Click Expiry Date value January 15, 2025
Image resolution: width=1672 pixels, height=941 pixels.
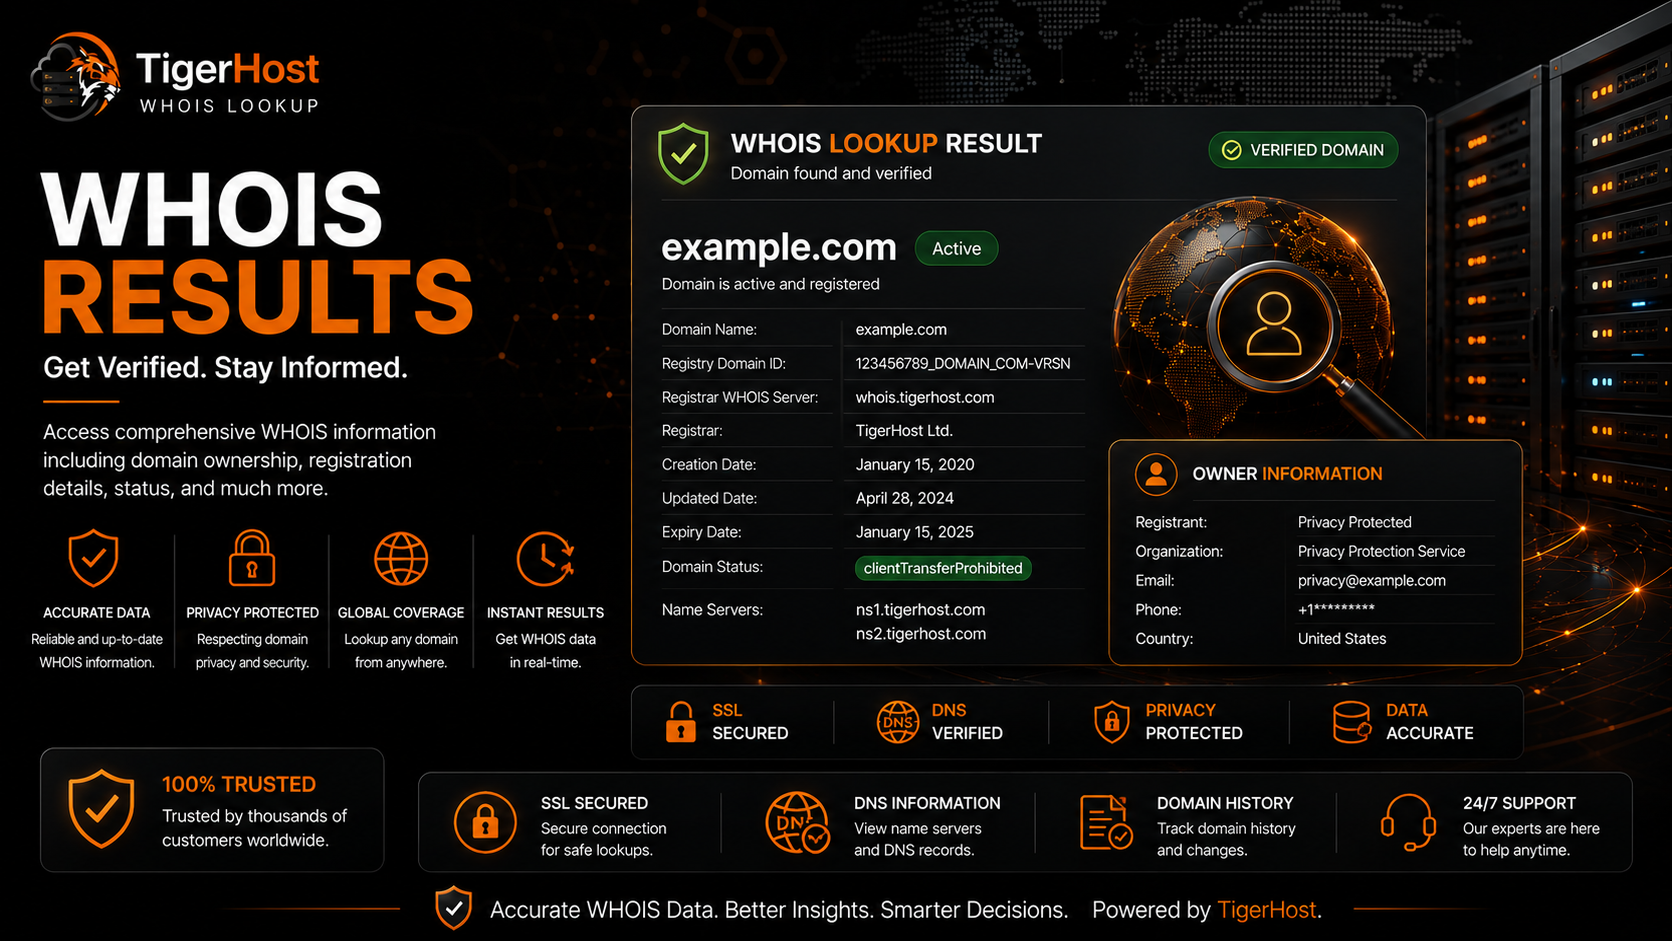[915, 533]
